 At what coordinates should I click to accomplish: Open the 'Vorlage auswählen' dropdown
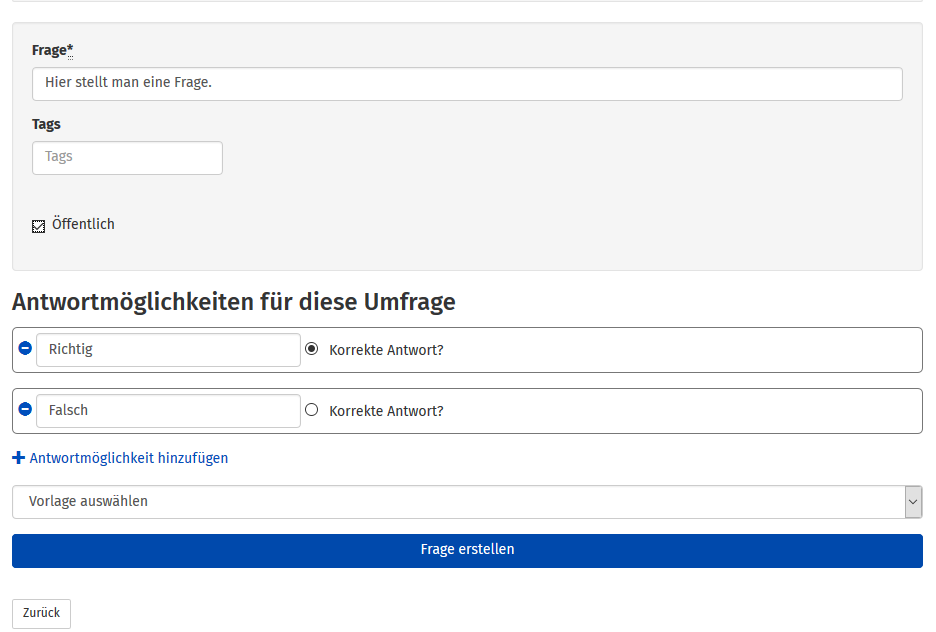(x=457, y=502)
